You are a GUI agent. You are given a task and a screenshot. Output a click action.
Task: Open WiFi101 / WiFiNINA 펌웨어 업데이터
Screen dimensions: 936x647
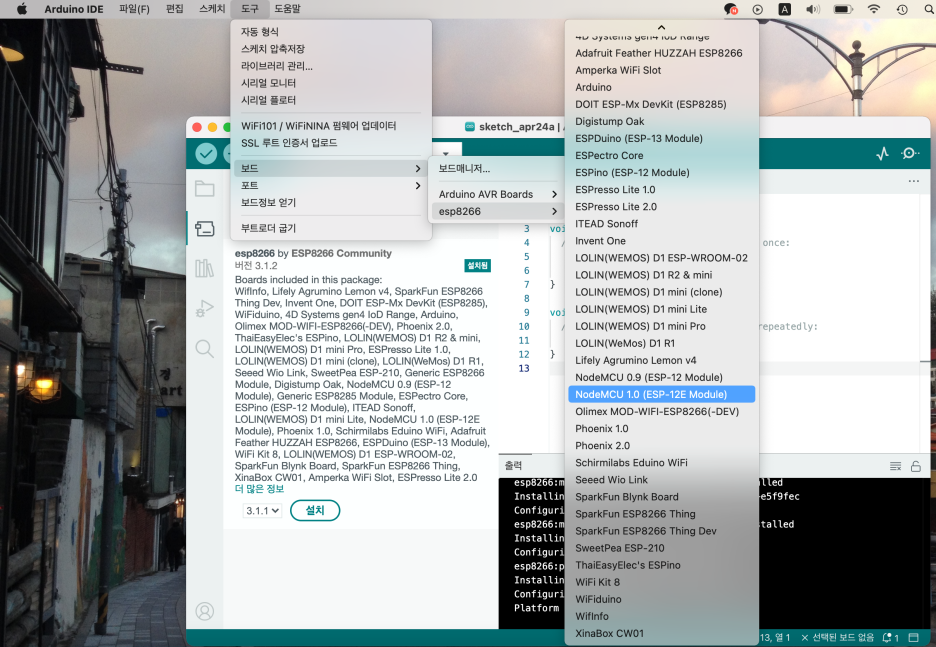[331, 126]
